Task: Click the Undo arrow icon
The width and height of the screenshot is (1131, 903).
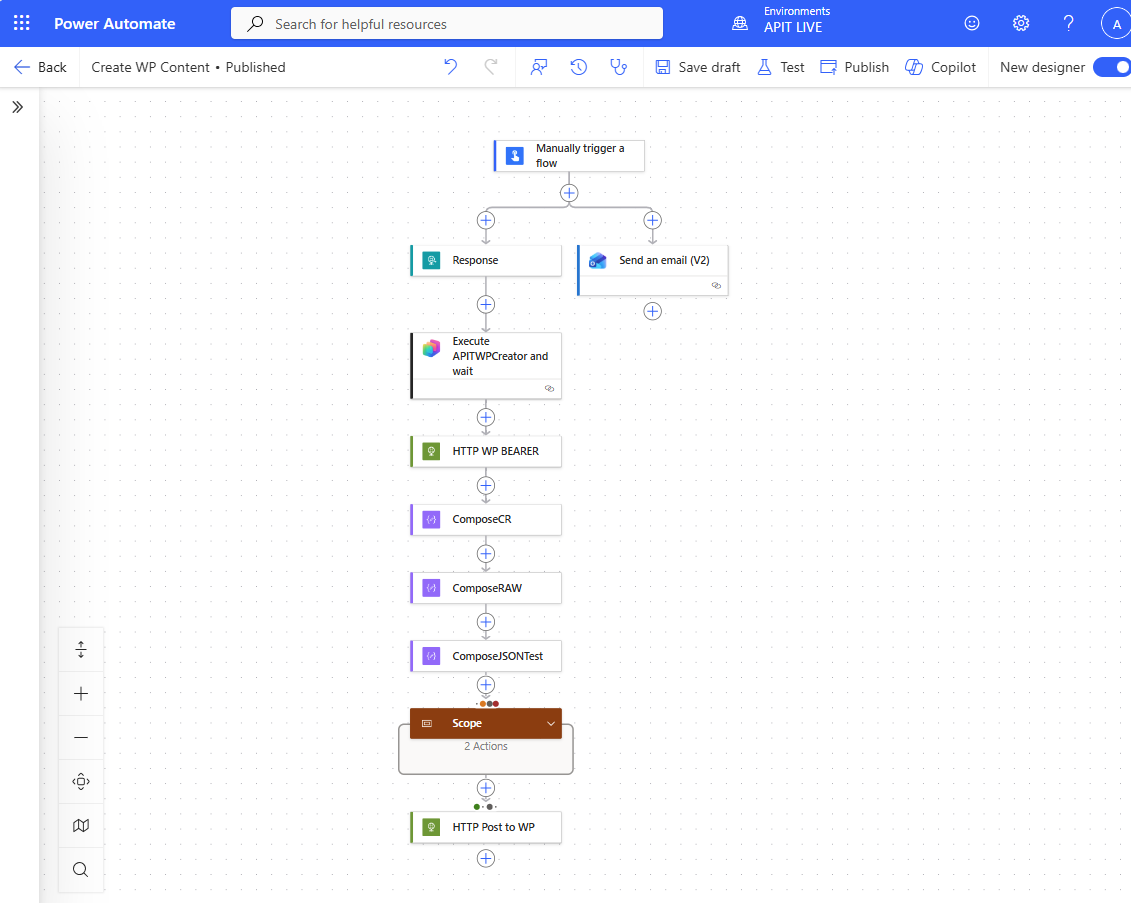Action: click(451, 67)
